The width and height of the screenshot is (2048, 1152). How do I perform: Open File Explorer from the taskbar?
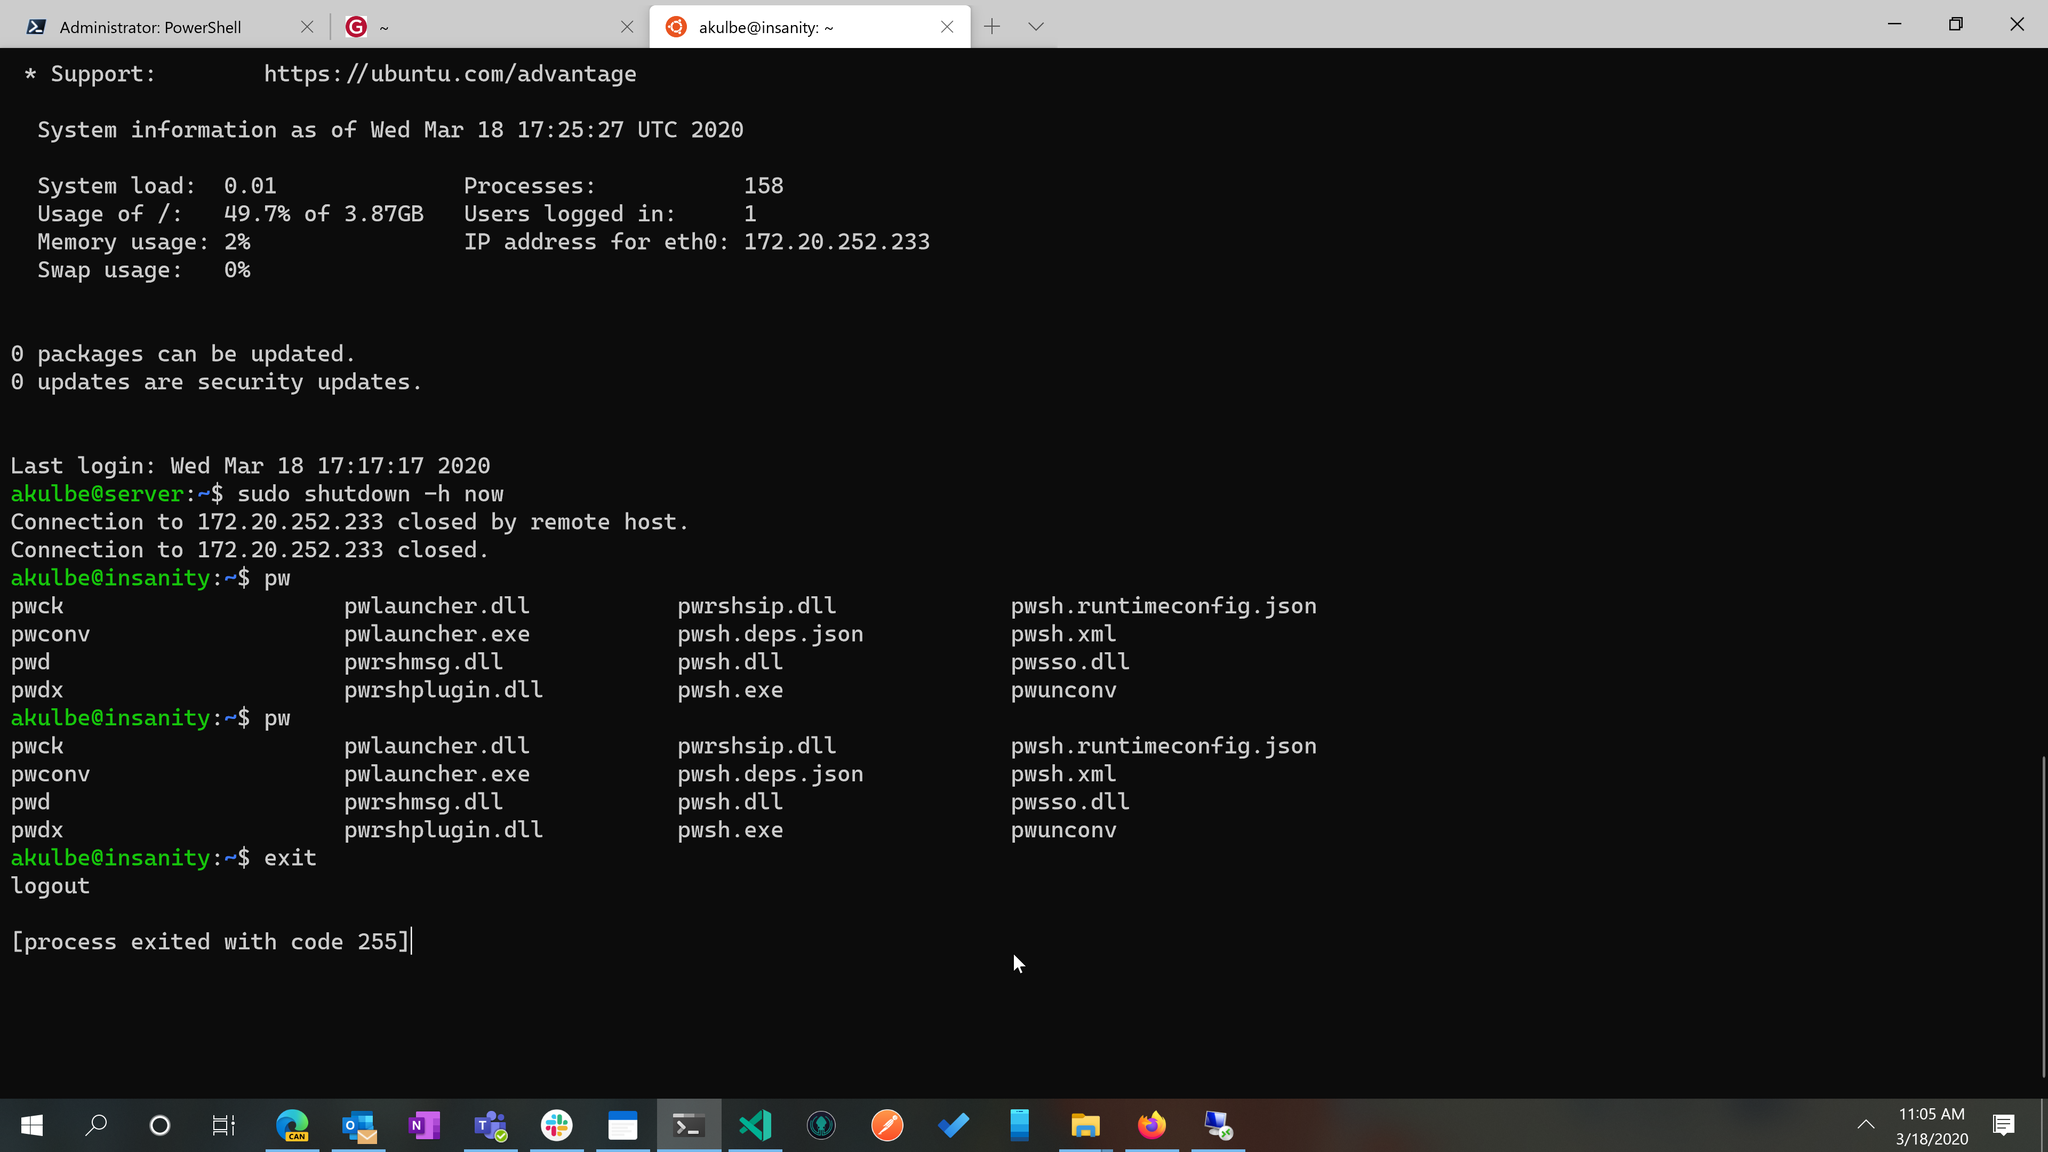(1086, 1125)
